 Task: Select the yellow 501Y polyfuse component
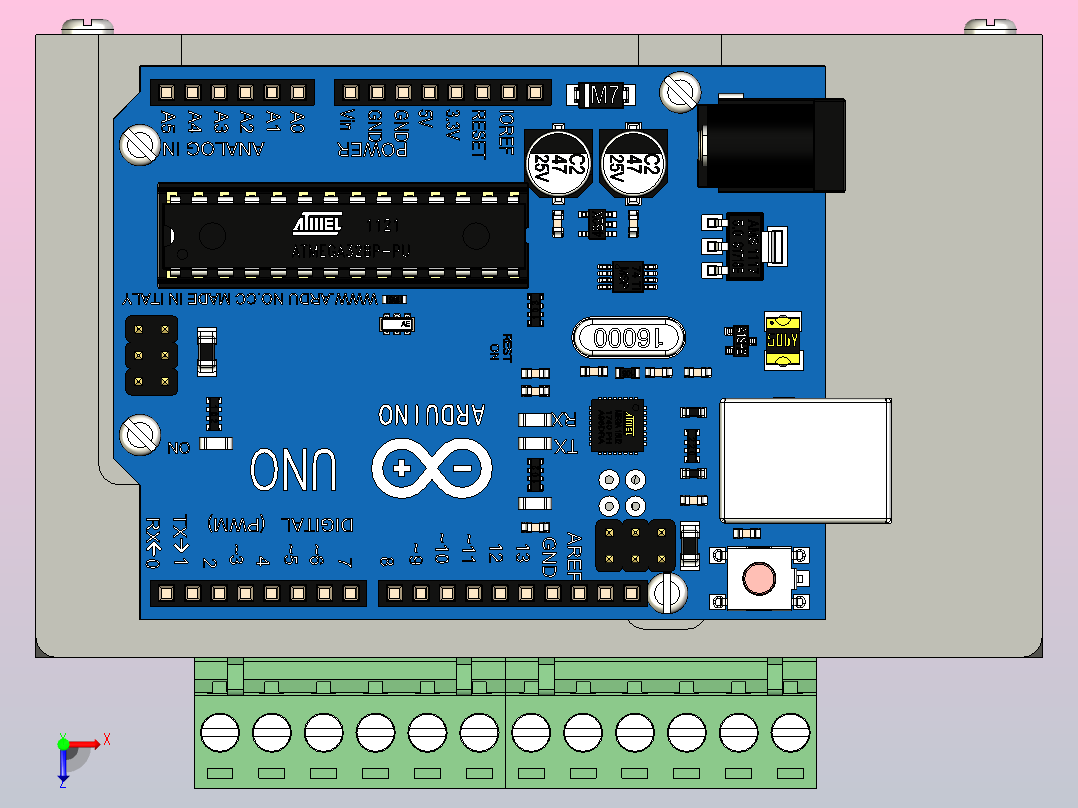783,340
